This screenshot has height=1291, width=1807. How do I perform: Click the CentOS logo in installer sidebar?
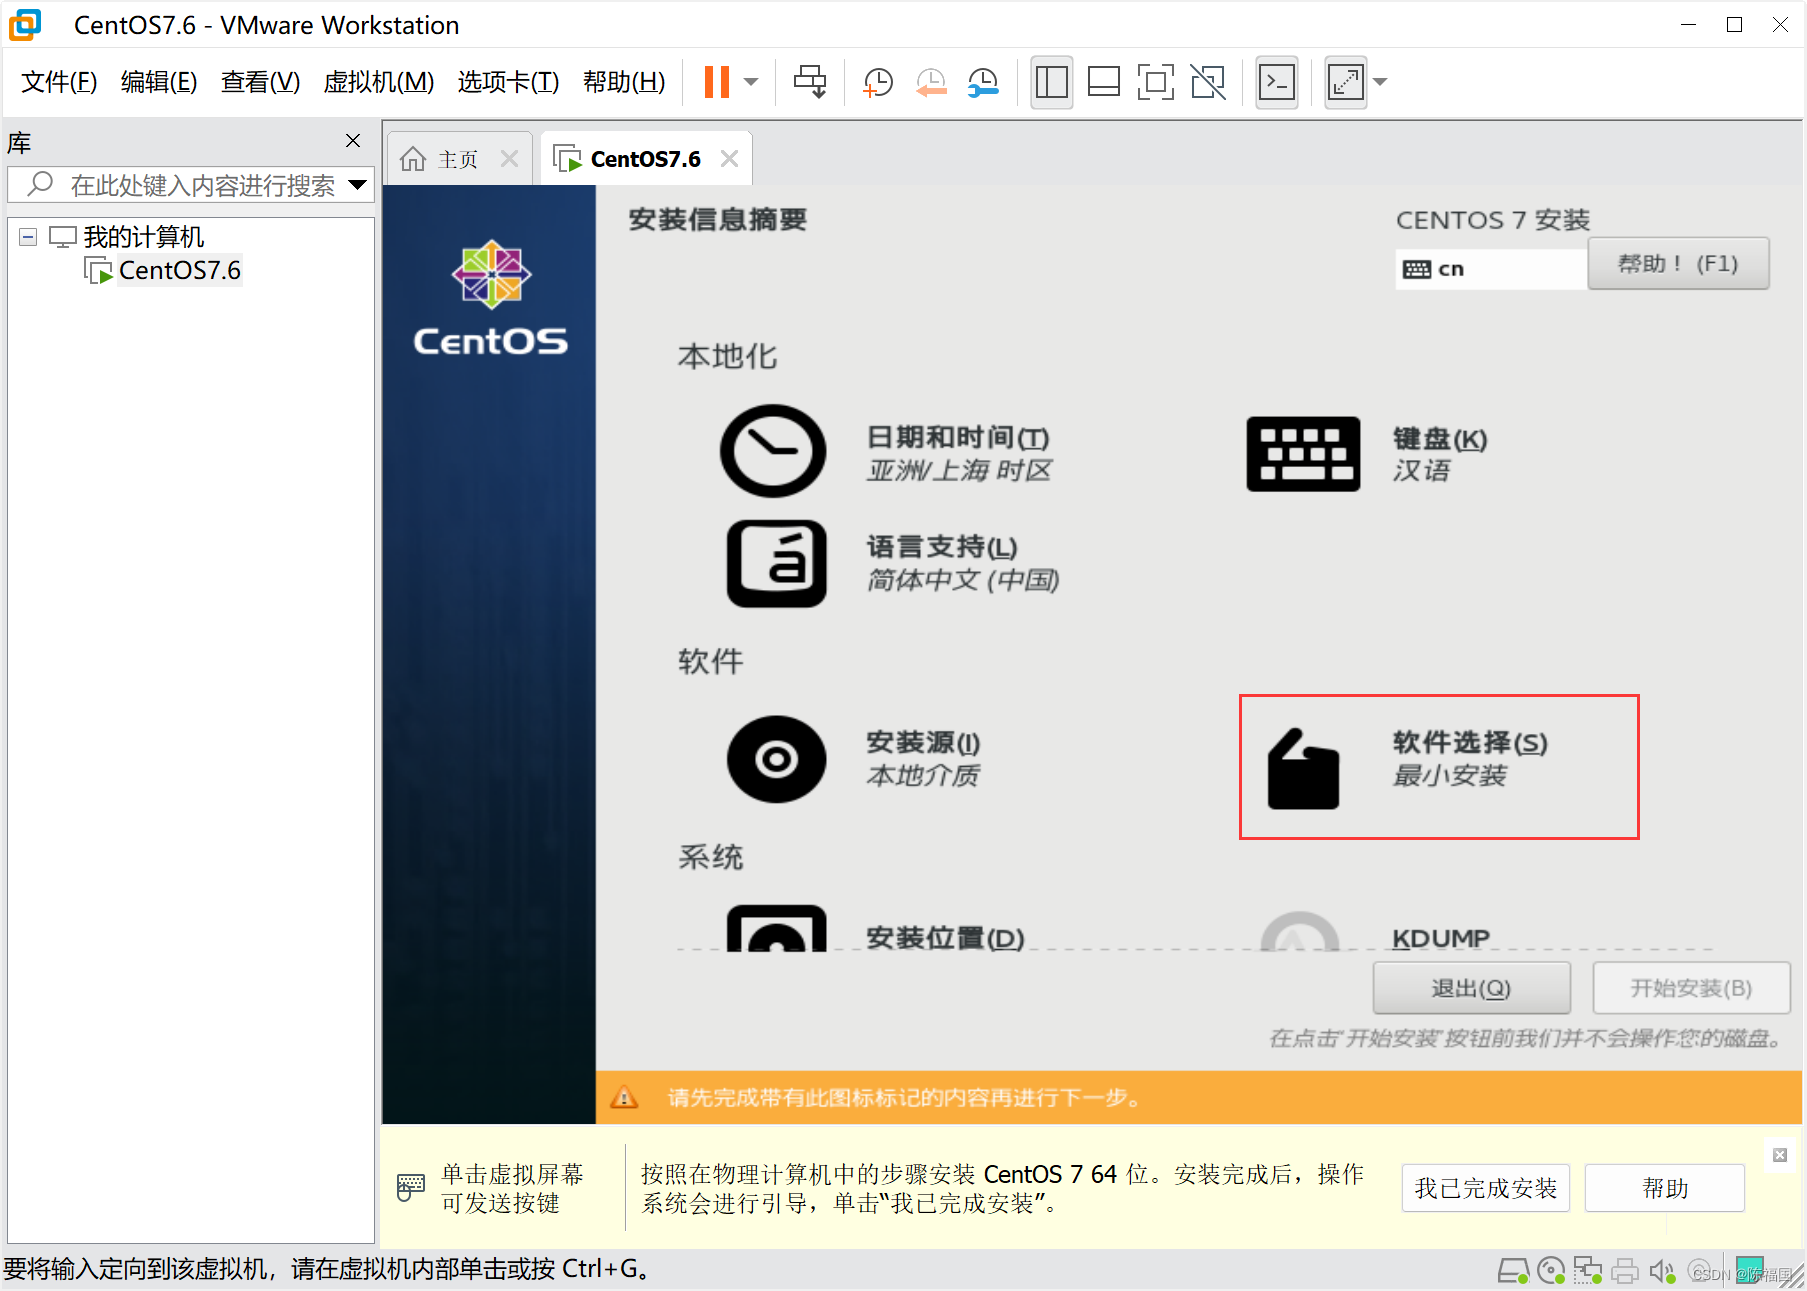[490, 298]
